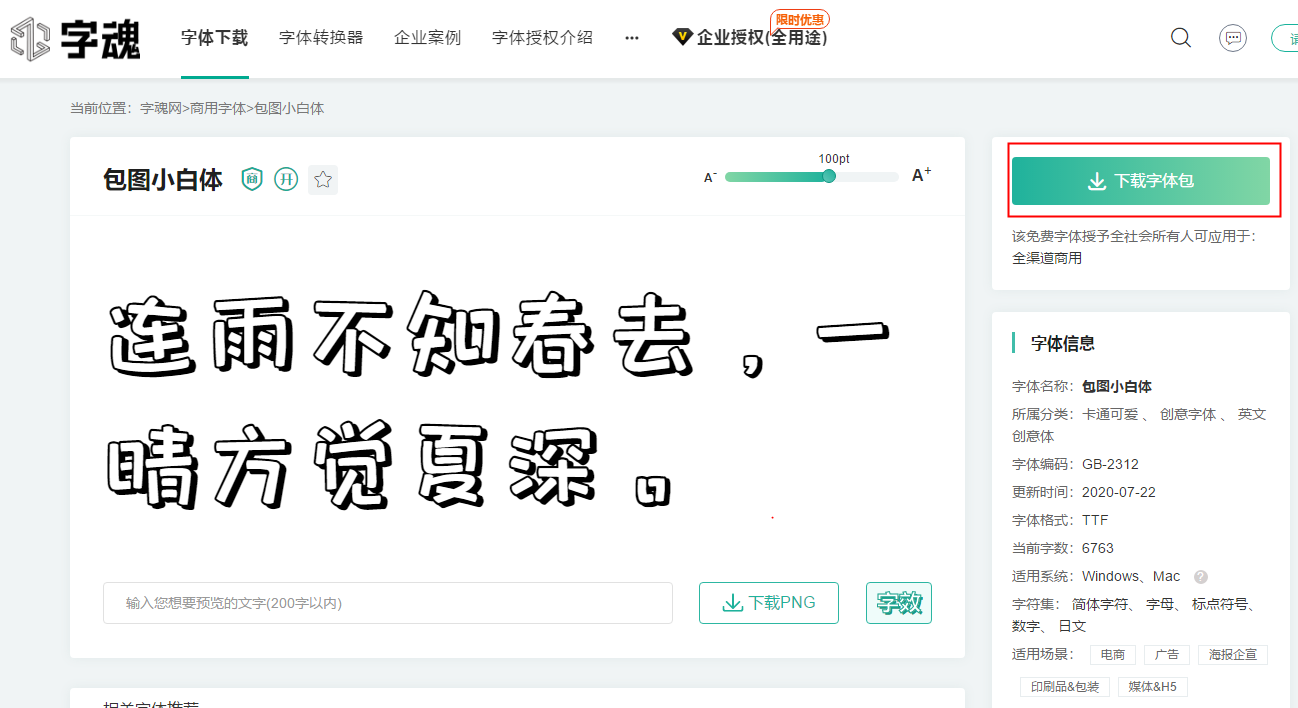
Task: Decrease preview size with A- icon
Action: 710,177
